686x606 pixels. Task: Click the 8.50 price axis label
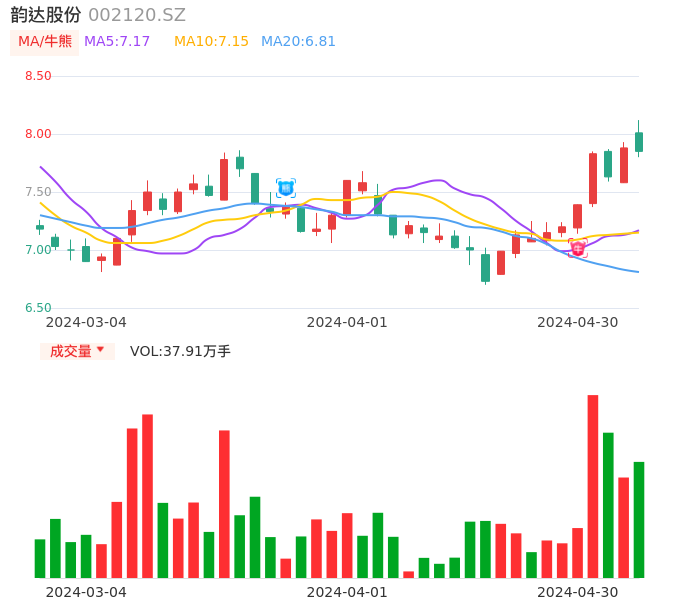tap(38, 76)
